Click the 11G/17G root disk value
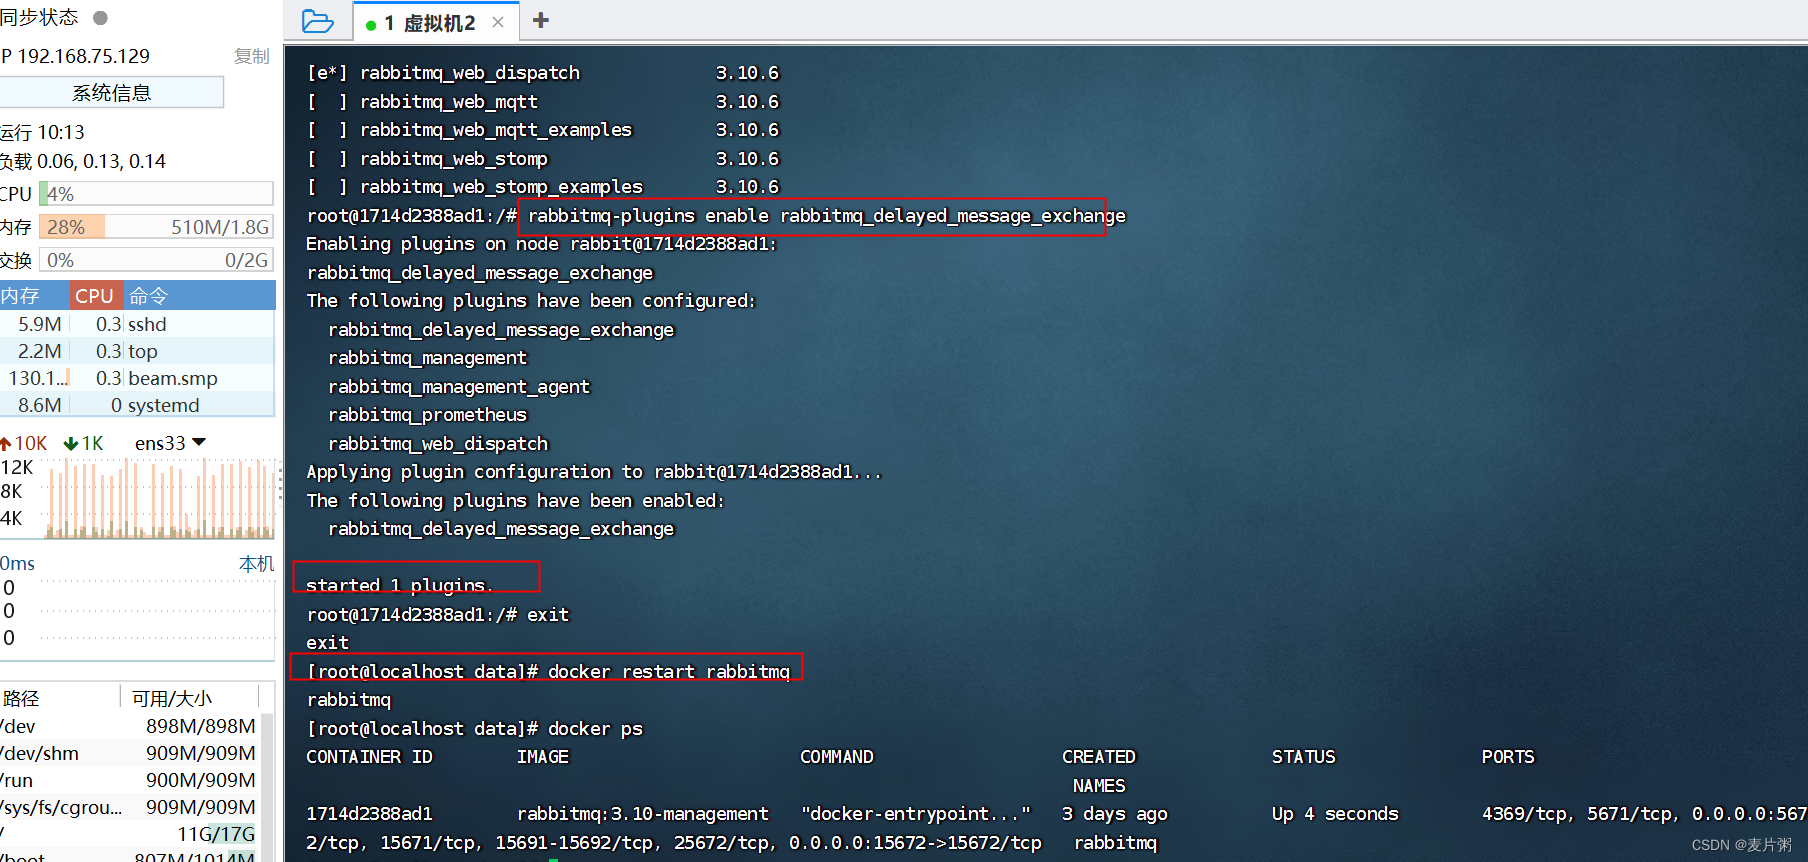1808x862 pixels. click(x=216, y=834)
